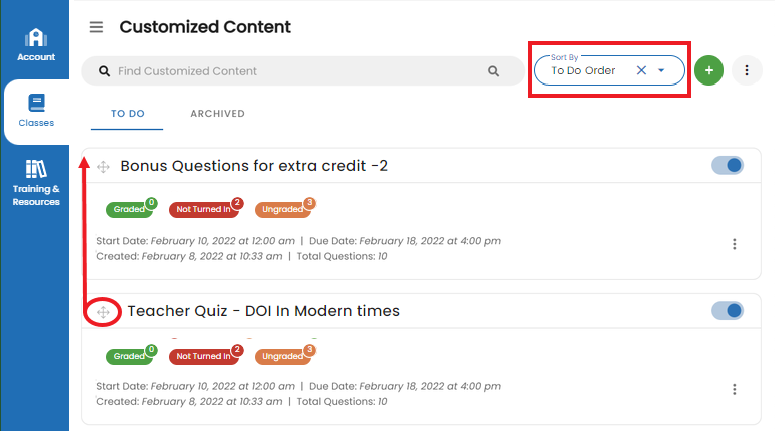The image size is (775, 431).
Task: Click the Graded badge under Bonus Questions
Action: point(129,209)
